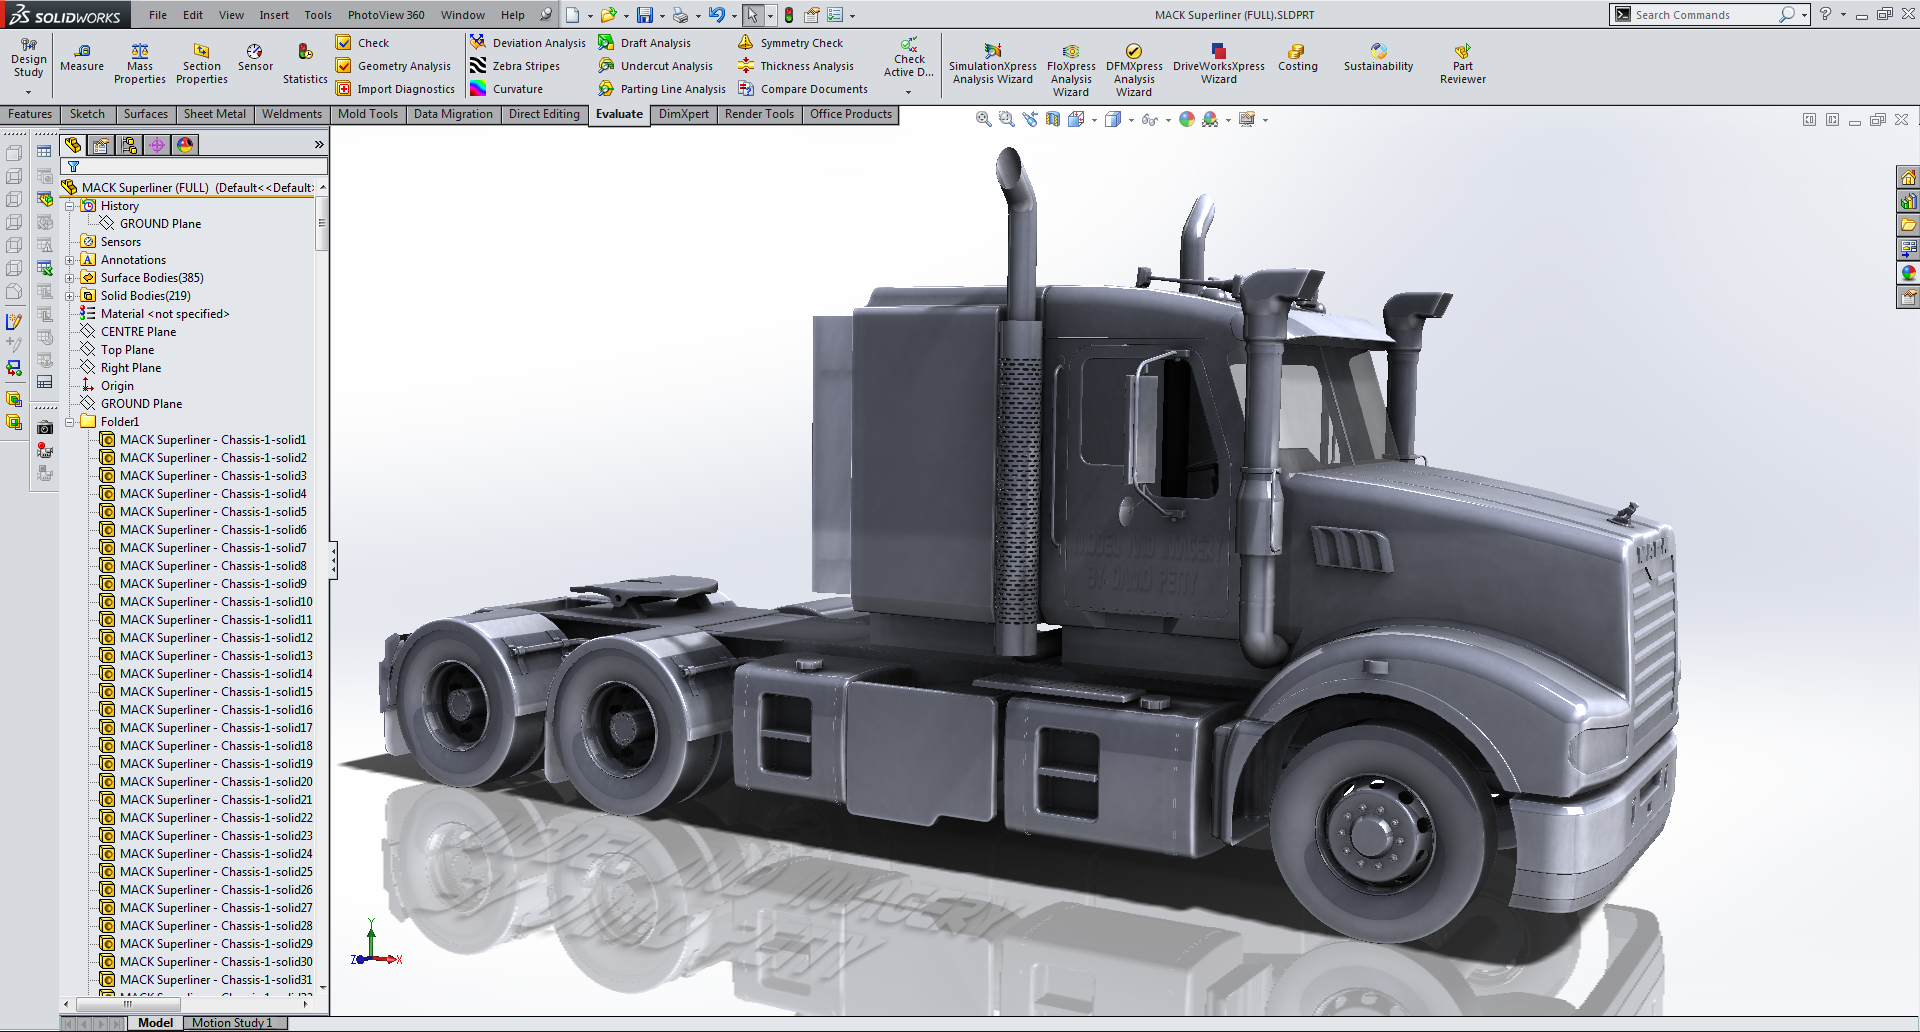
Task: Switch to the Direct Editing tab
Action: tap(544, 114)
